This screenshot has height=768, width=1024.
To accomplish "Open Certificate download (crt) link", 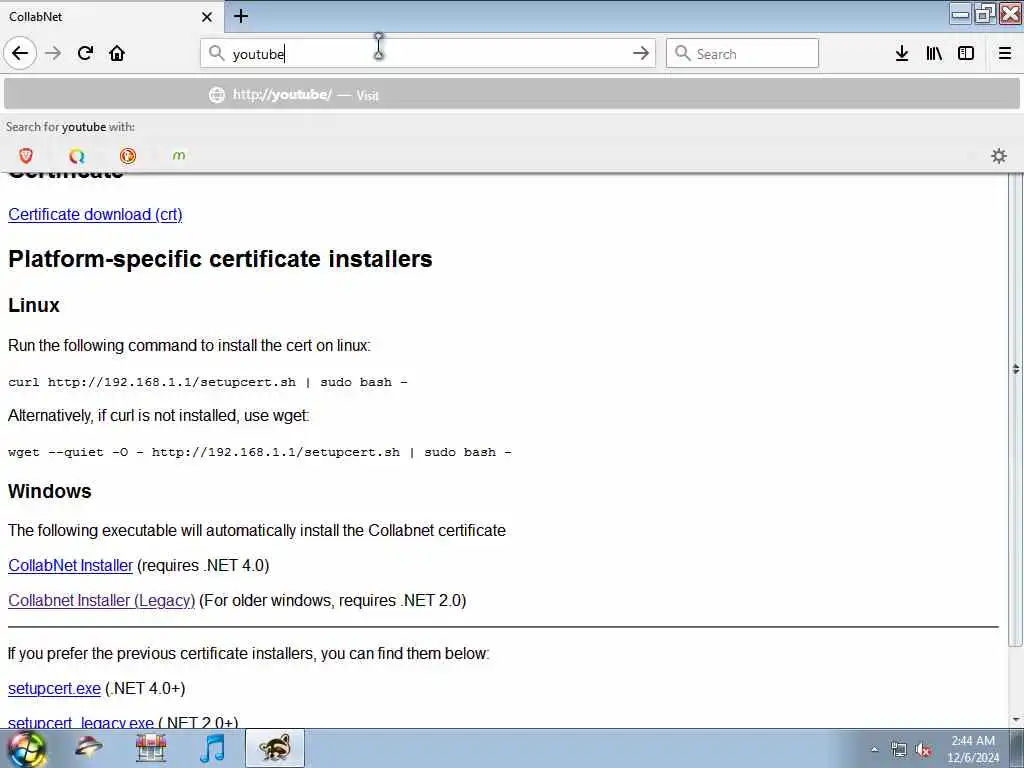I will pyautogui.click(x=95, y=214).
